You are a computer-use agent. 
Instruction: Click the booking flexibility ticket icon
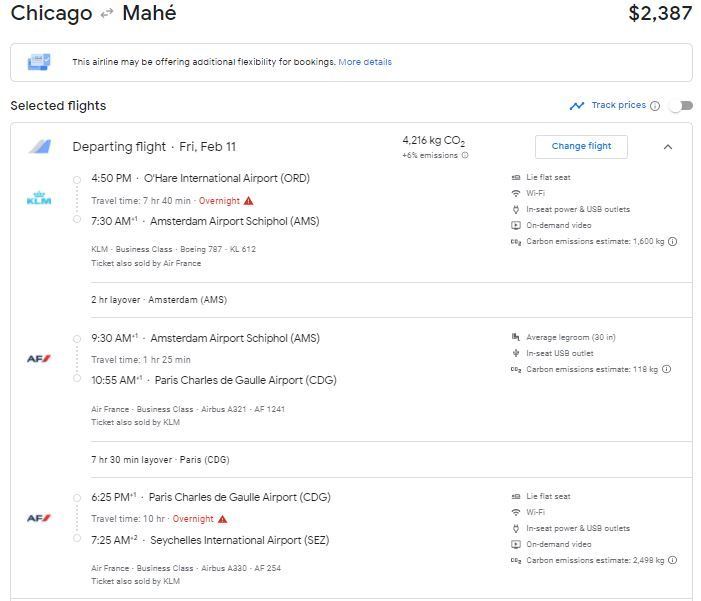click(x=39, y=62)
